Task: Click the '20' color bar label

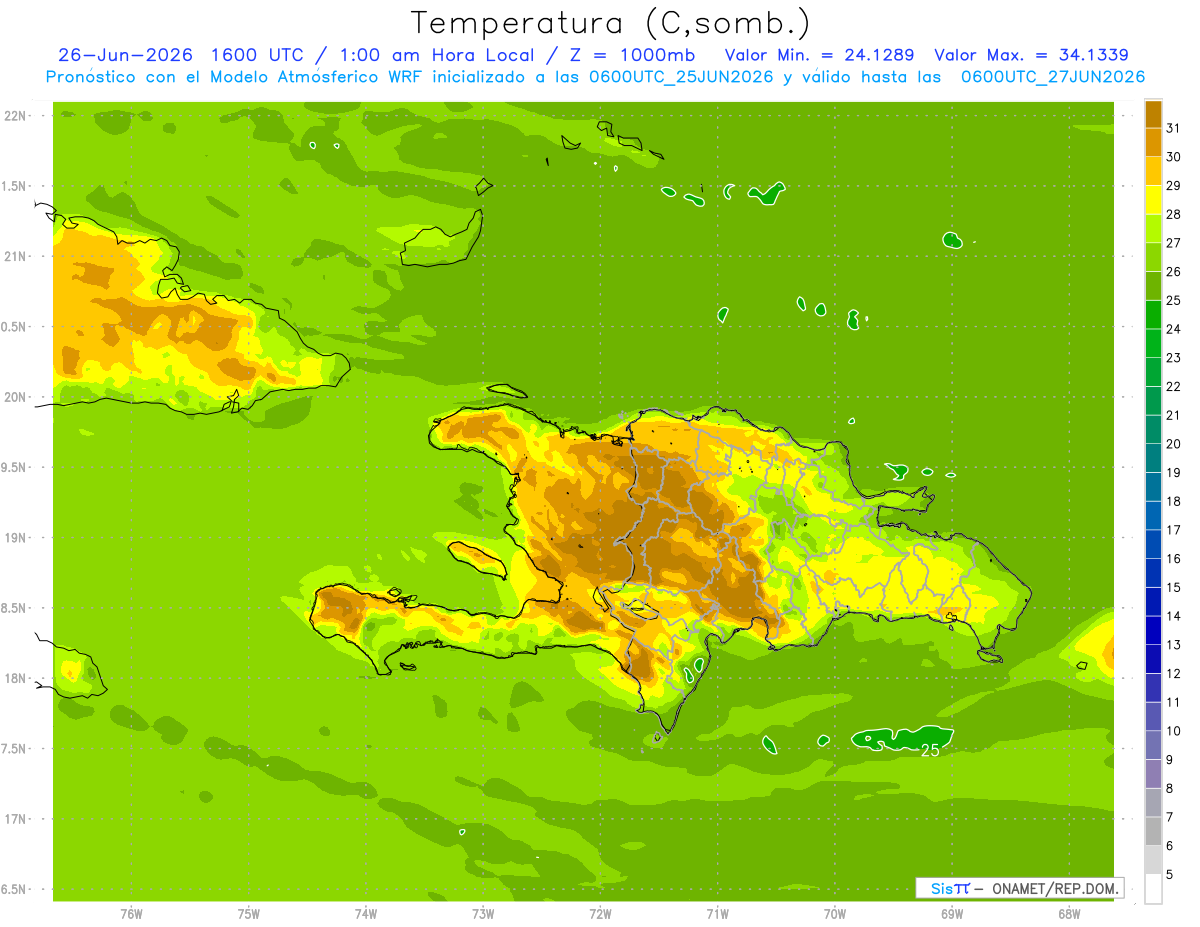Action: pos(1172,444)
